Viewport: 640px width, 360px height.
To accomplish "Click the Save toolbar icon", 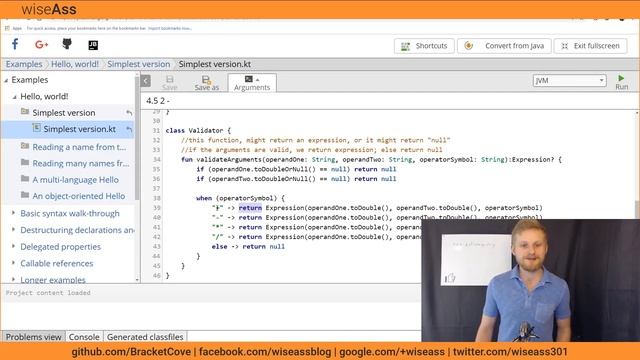I will point(169,82).
